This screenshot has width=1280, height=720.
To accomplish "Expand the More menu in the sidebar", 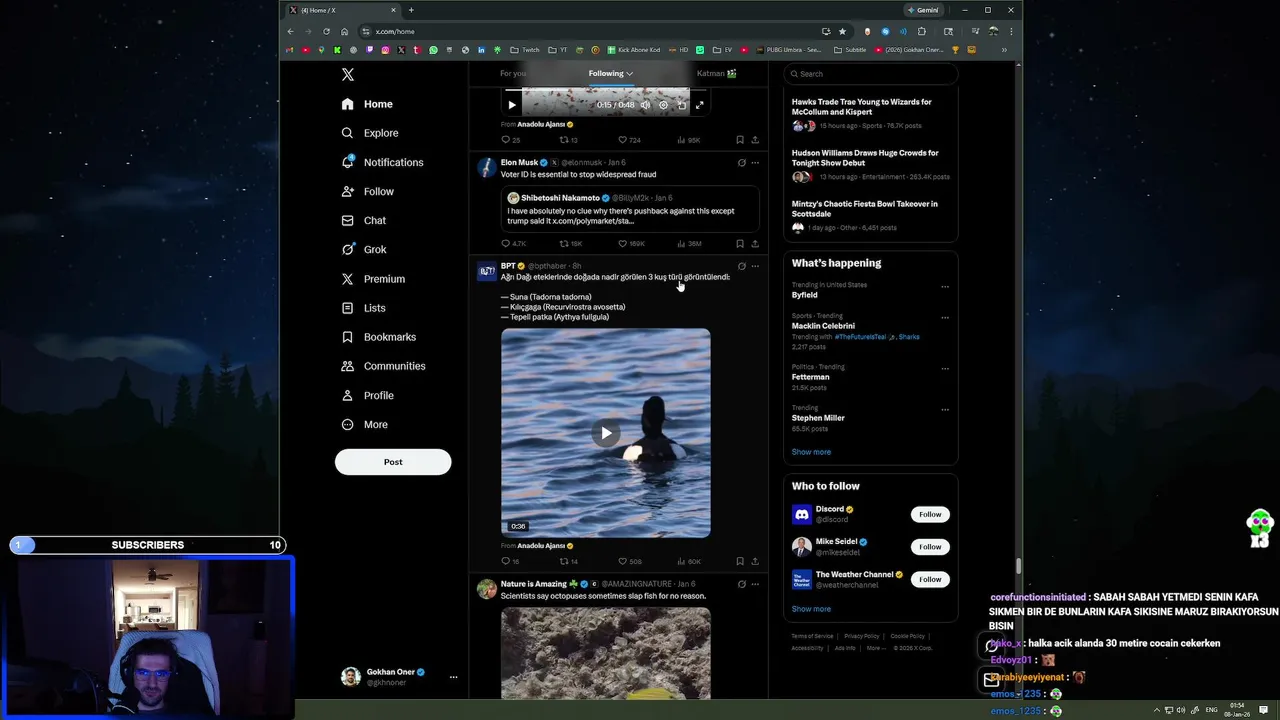I will tap(364, 424).
